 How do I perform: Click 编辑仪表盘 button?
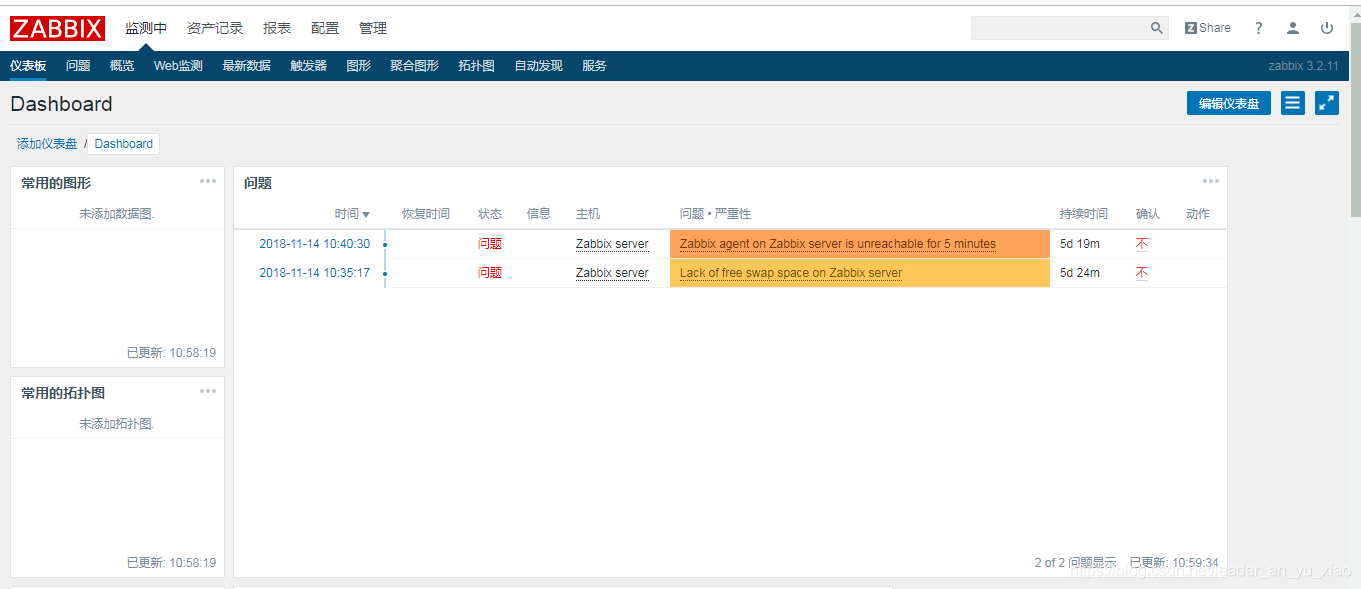tap(1229, 103)
